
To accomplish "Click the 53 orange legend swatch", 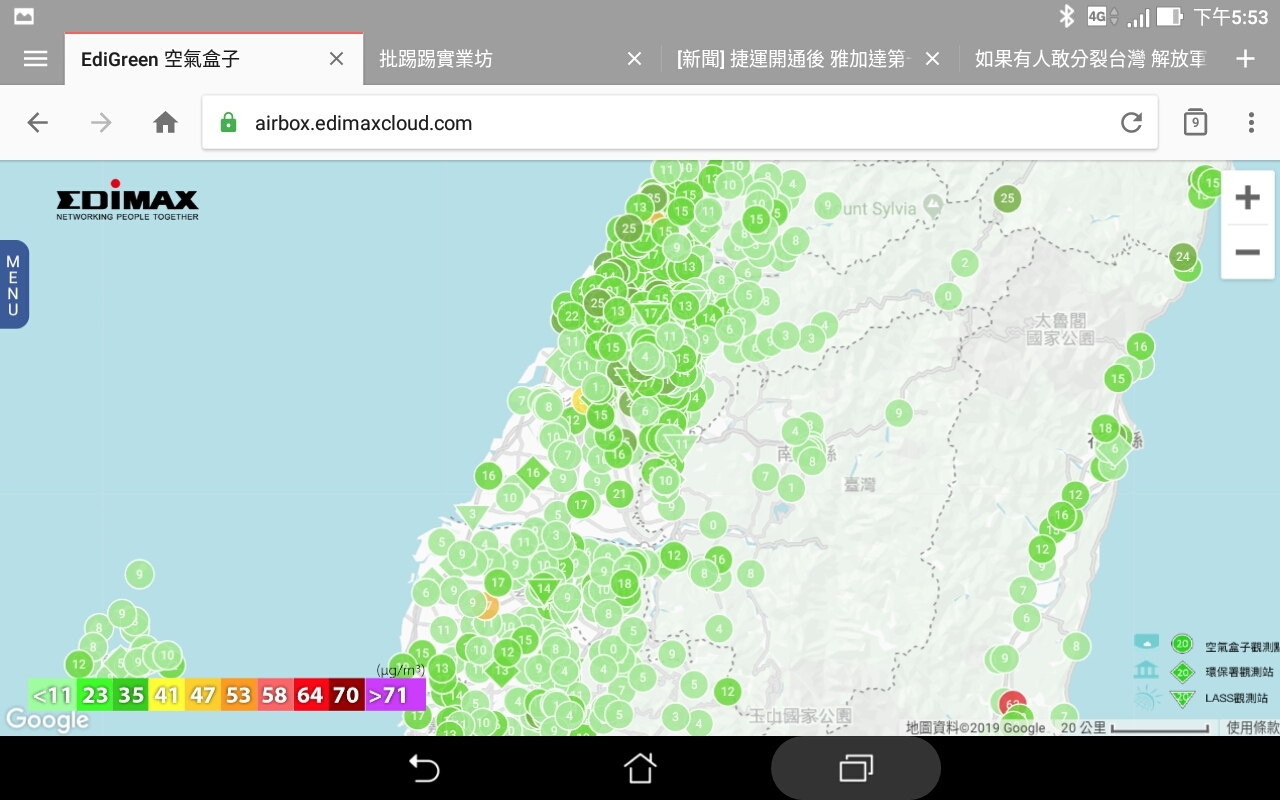I will pos(239,695).
